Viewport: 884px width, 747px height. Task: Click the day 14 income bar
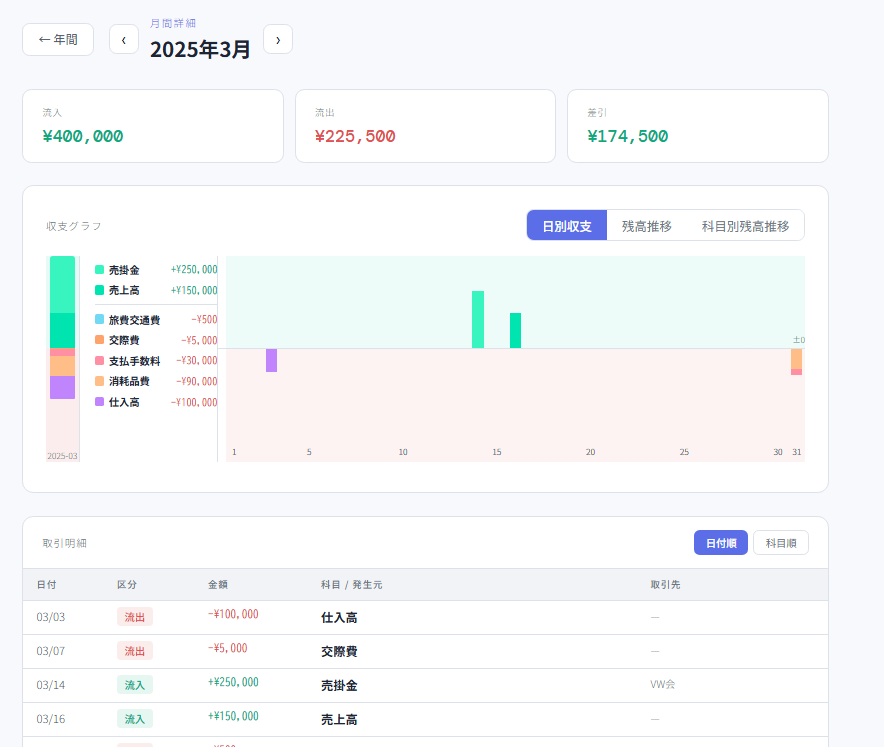[478, 320]
